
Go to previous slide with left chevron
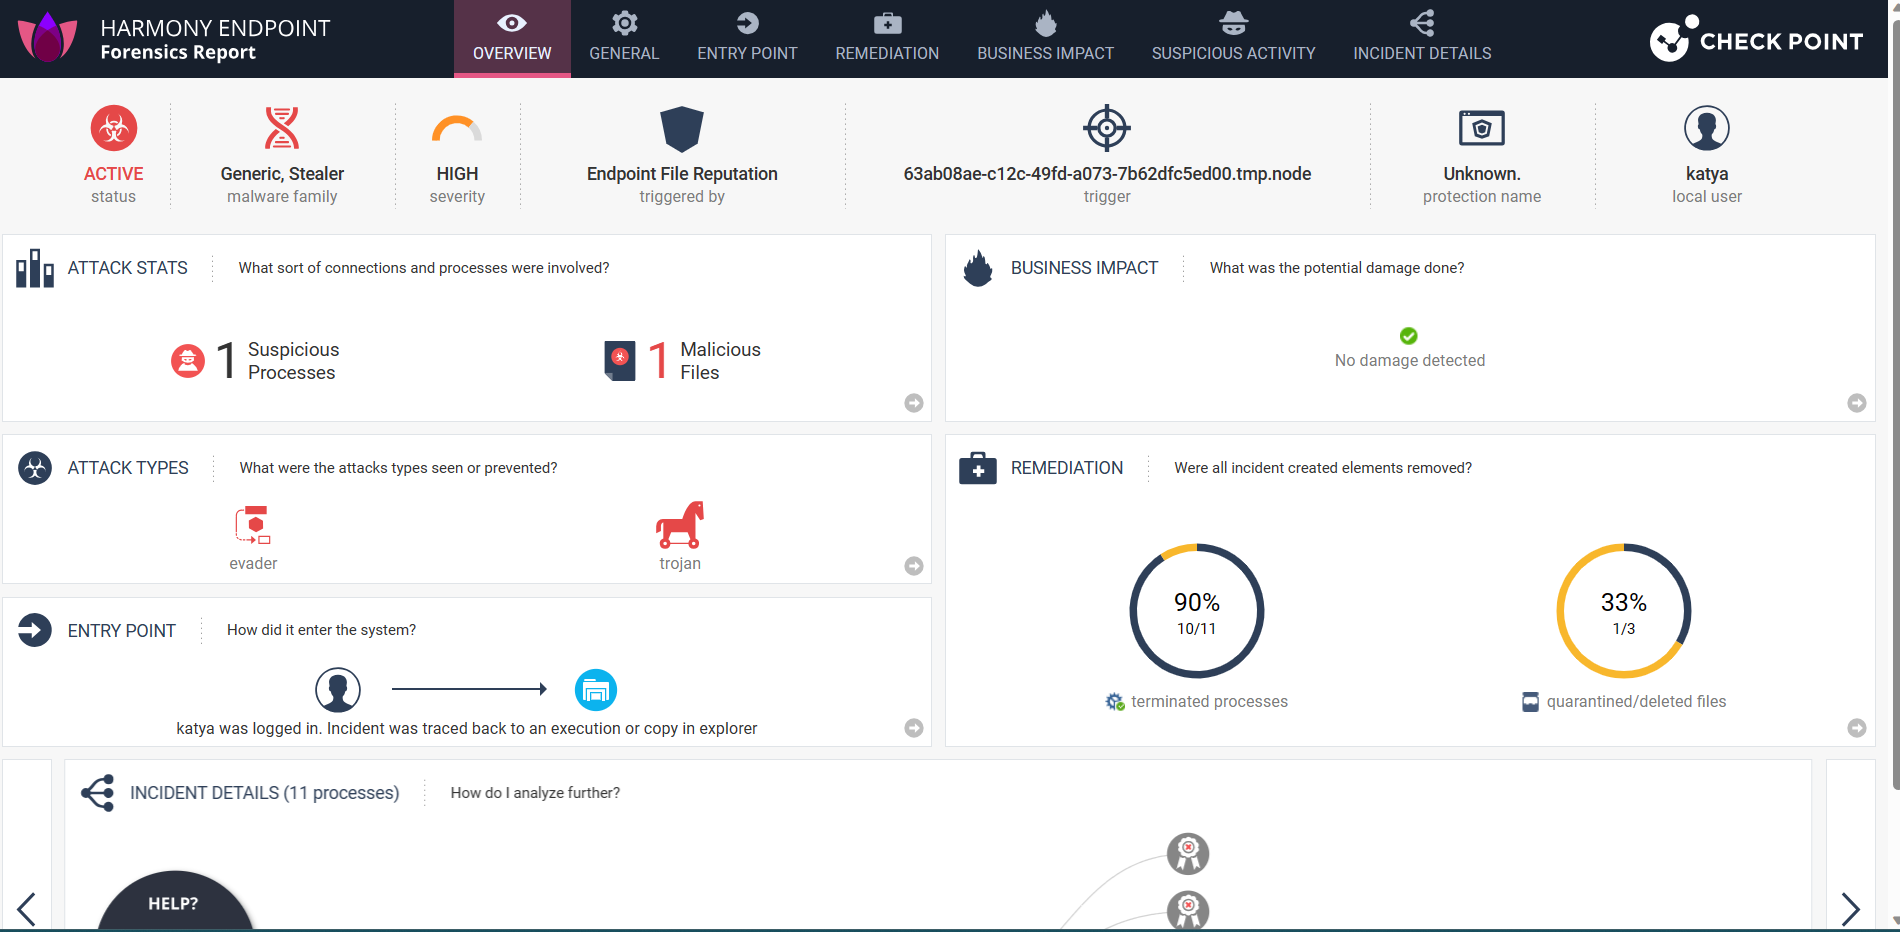click(27, 909)
